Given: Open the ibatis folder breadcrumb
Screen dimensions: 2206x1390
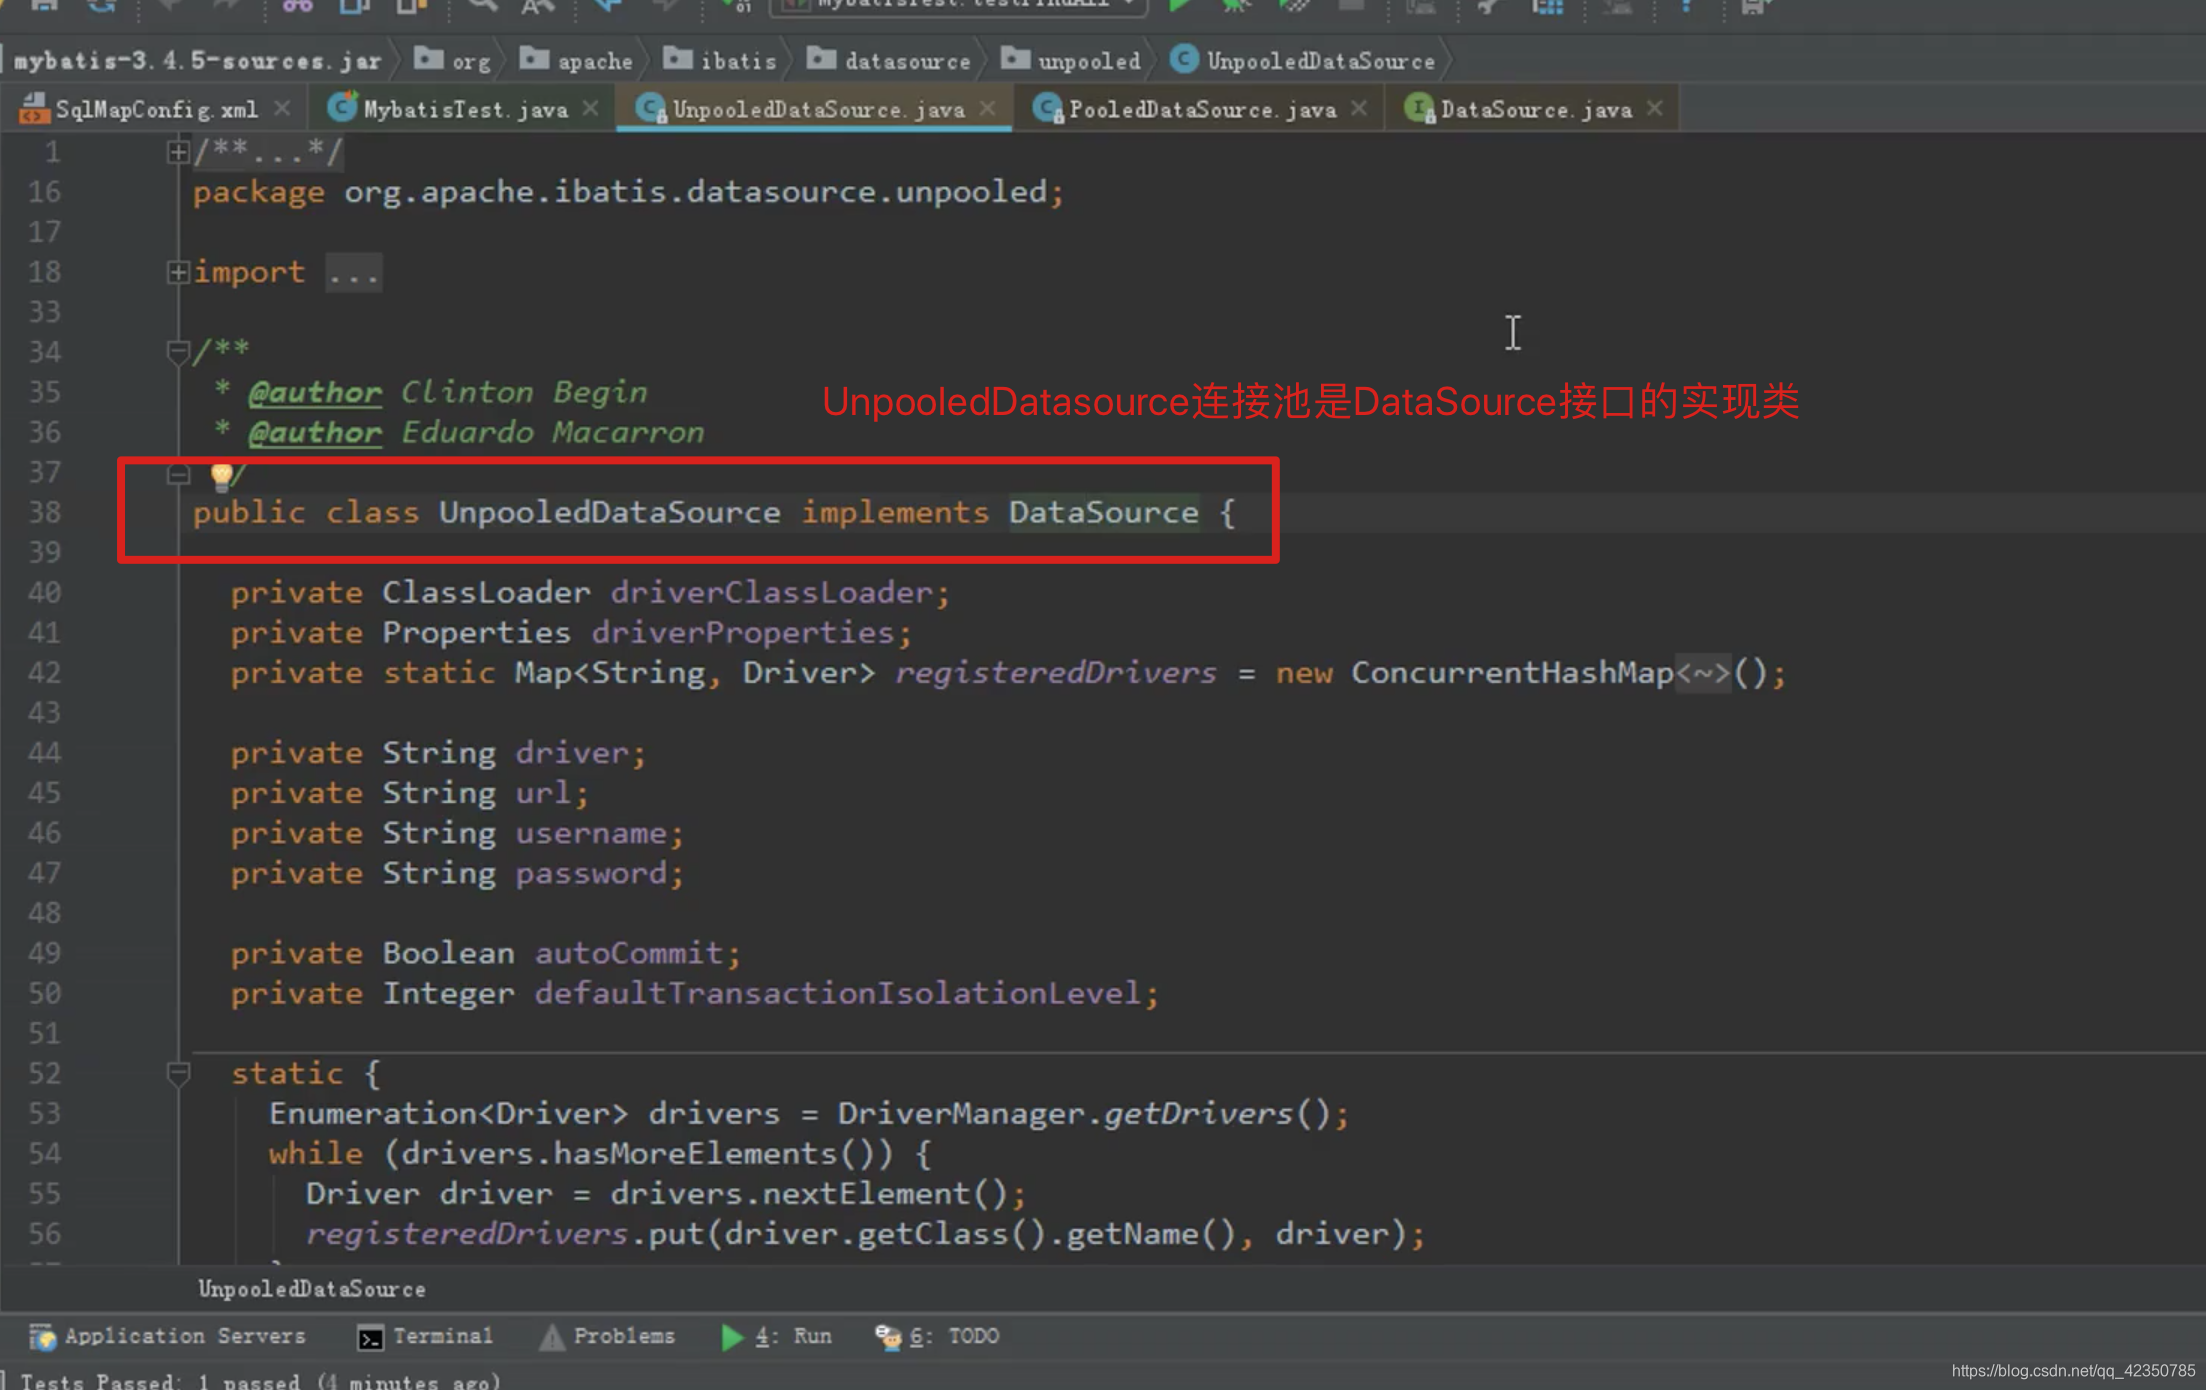Looking at the screenshot, I should click(720, 61).
